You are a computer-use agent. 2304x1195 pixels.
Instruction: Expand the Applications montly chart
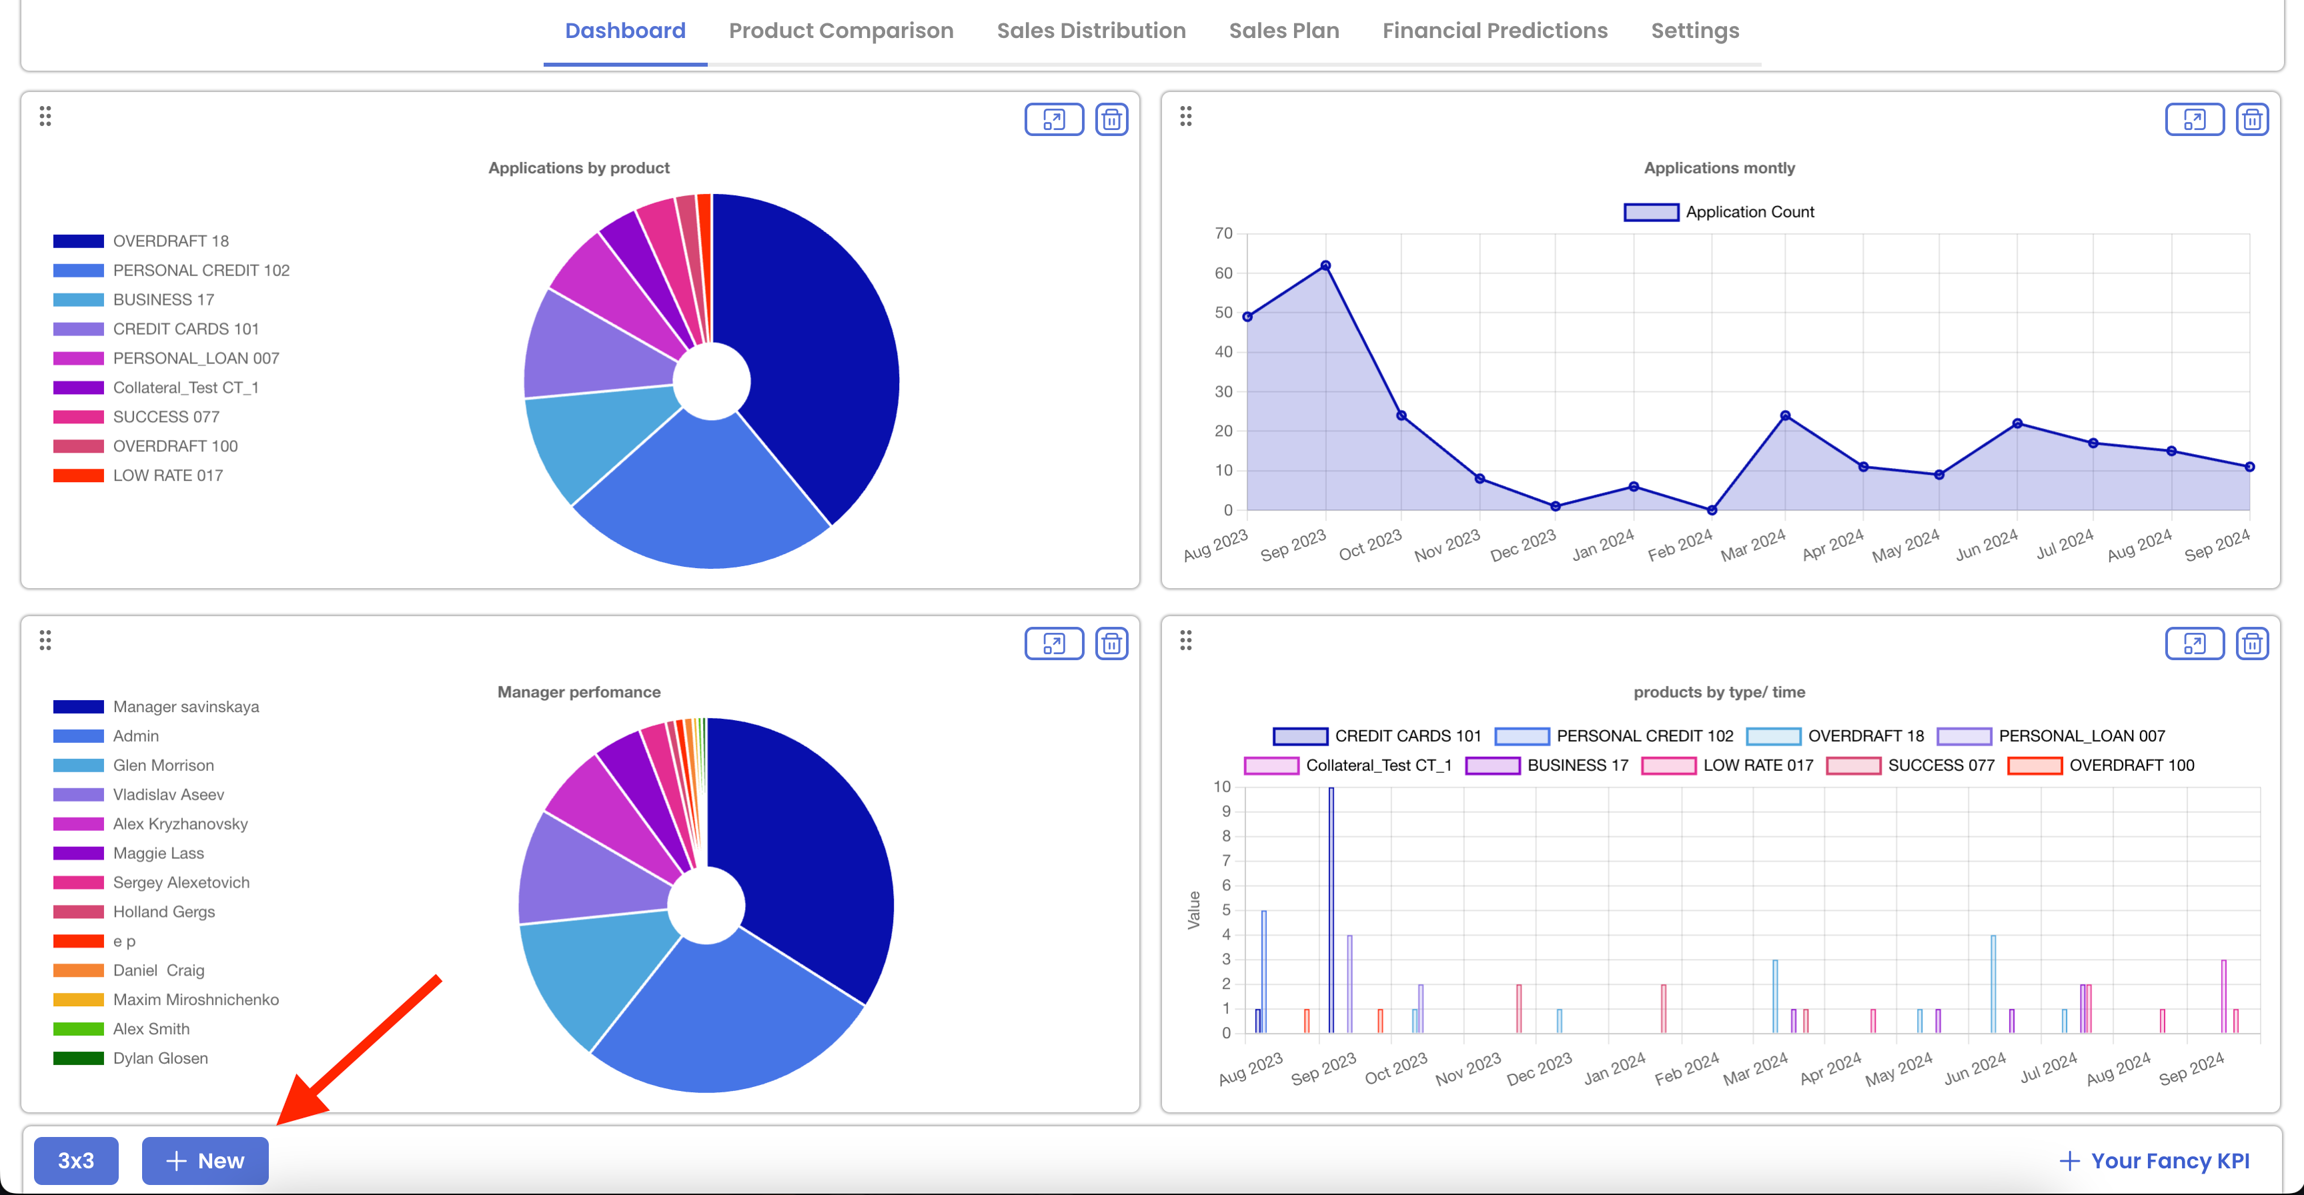(2194, 120)
